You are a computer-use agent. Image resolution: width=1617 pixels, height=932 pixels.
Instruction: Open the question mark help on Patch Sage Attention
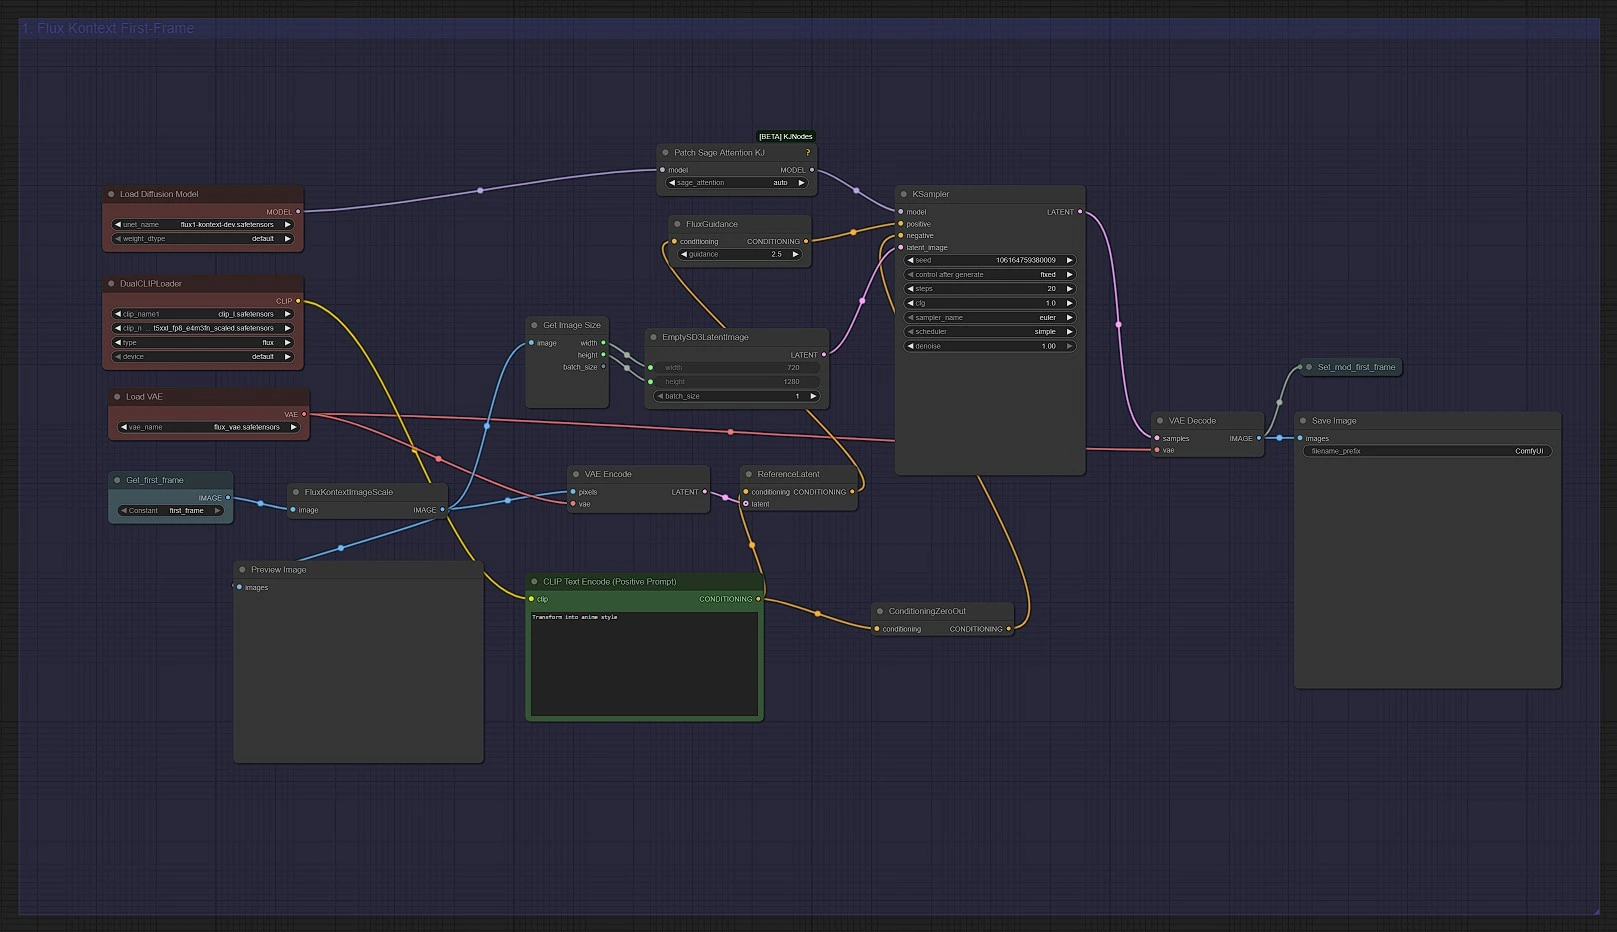point(808,153)
